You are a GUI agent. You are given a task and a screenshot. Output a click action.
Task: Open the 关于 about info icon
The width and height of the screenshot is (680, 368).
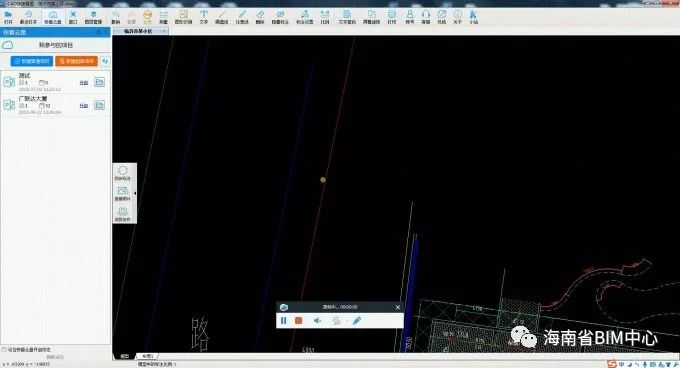458,17
